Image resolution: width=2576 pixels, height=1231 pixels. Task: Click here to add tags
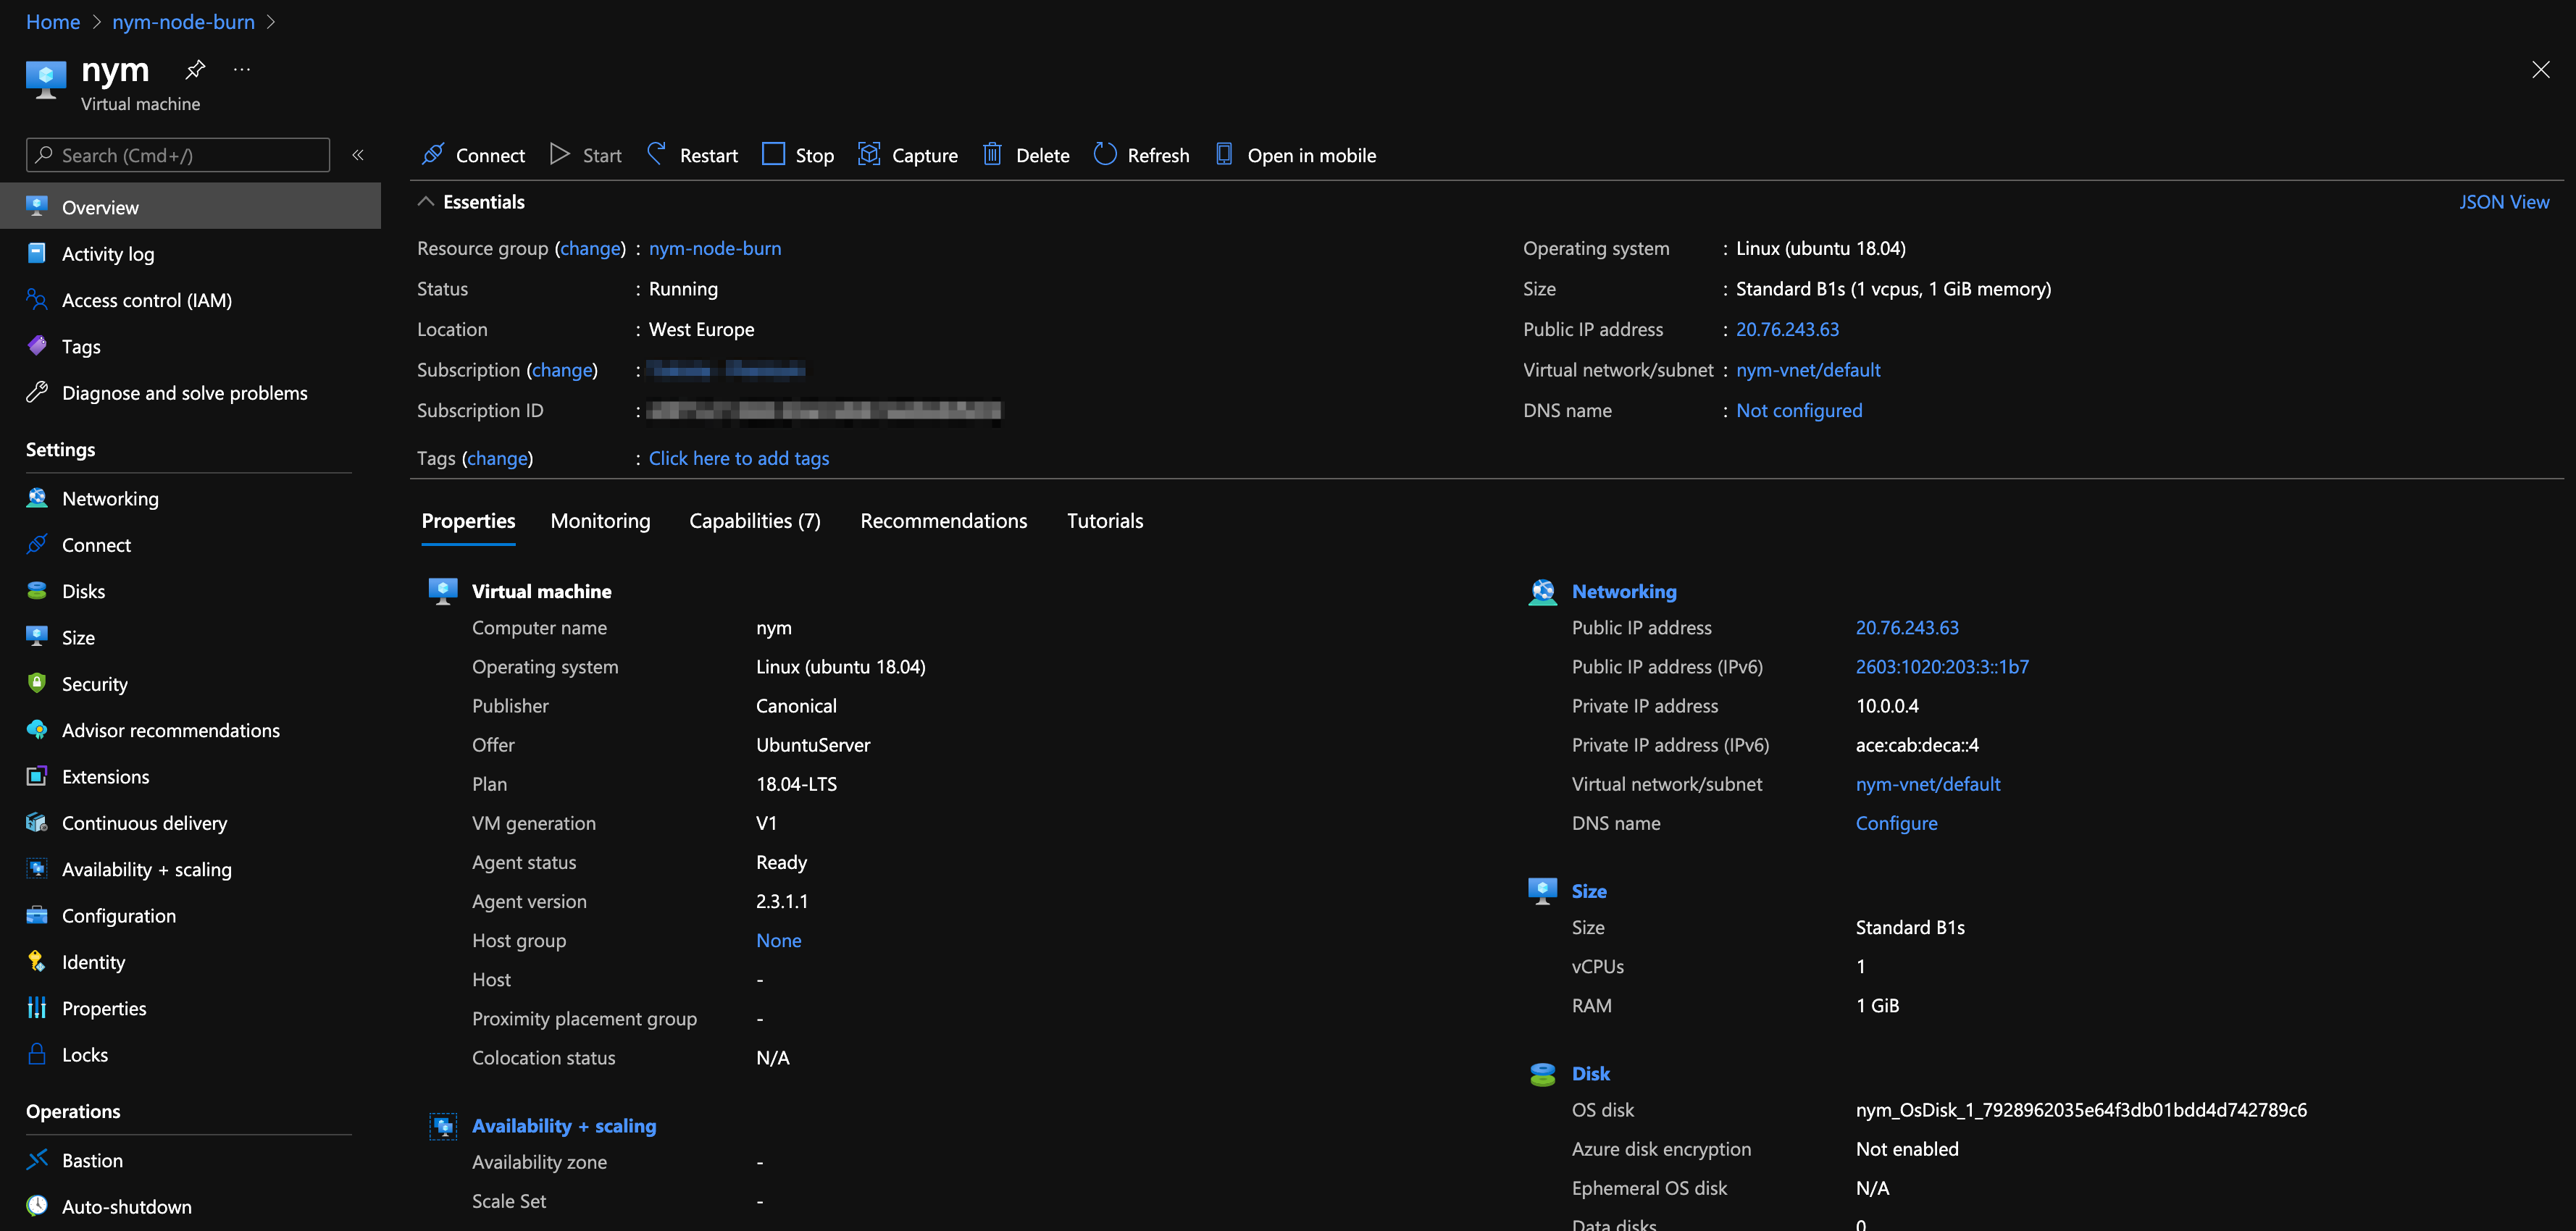[738, 458]
